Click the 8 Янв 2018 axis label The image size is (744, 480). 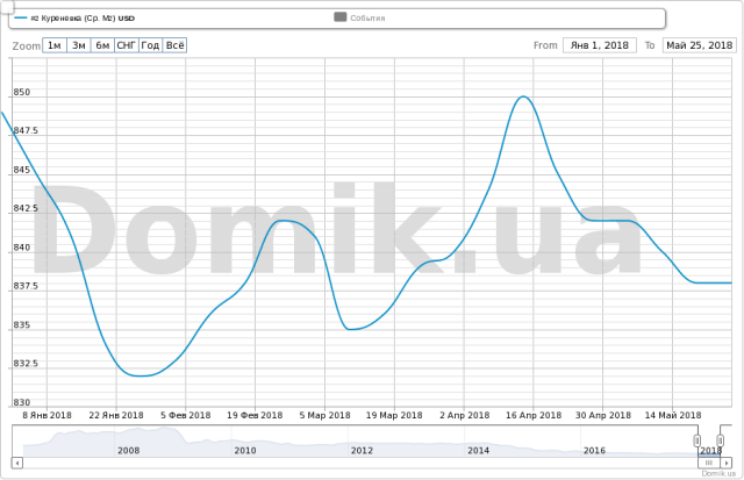(x=47, y=415)
